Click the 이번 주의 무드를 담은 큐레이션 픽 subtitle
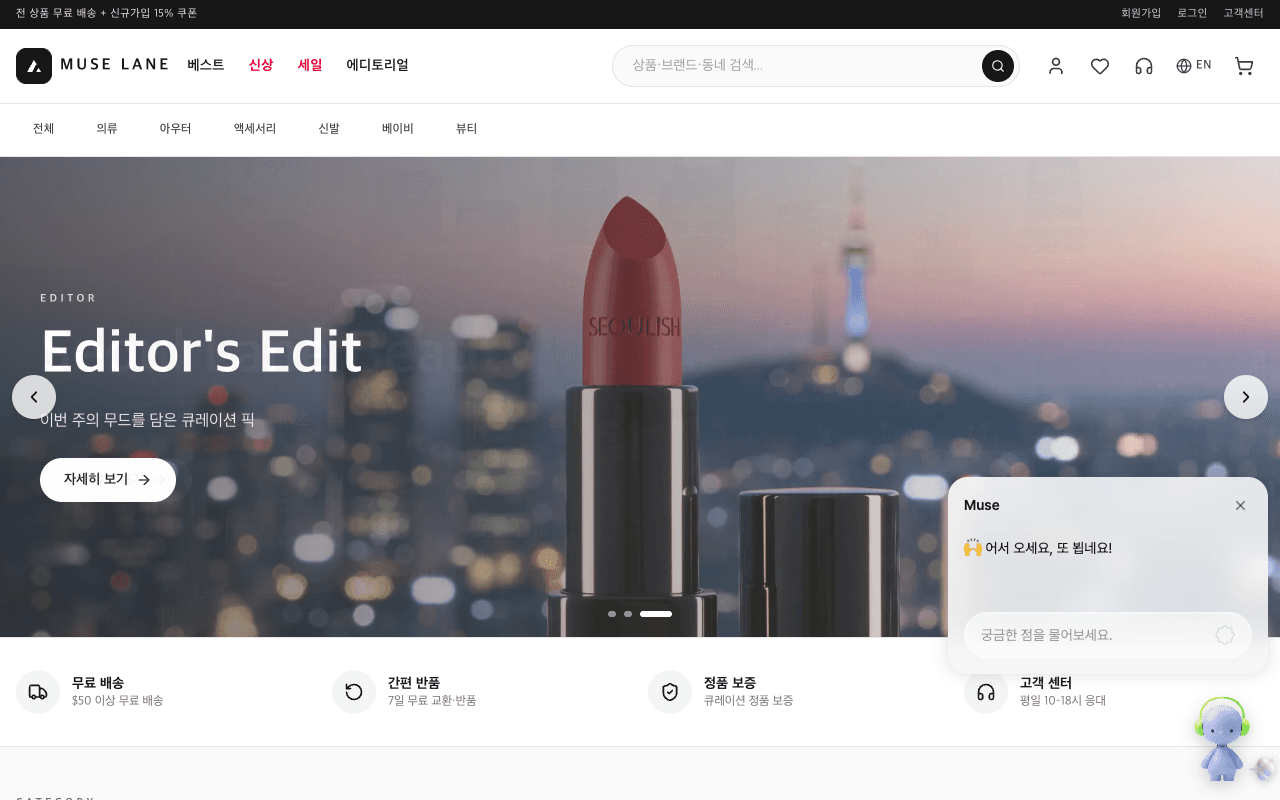This screenshot has height=800, width=1280. click(148, 420)
